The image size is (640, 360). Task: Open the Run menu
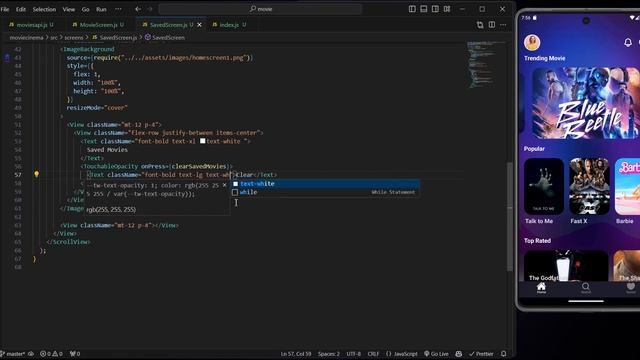pos(101,9)
